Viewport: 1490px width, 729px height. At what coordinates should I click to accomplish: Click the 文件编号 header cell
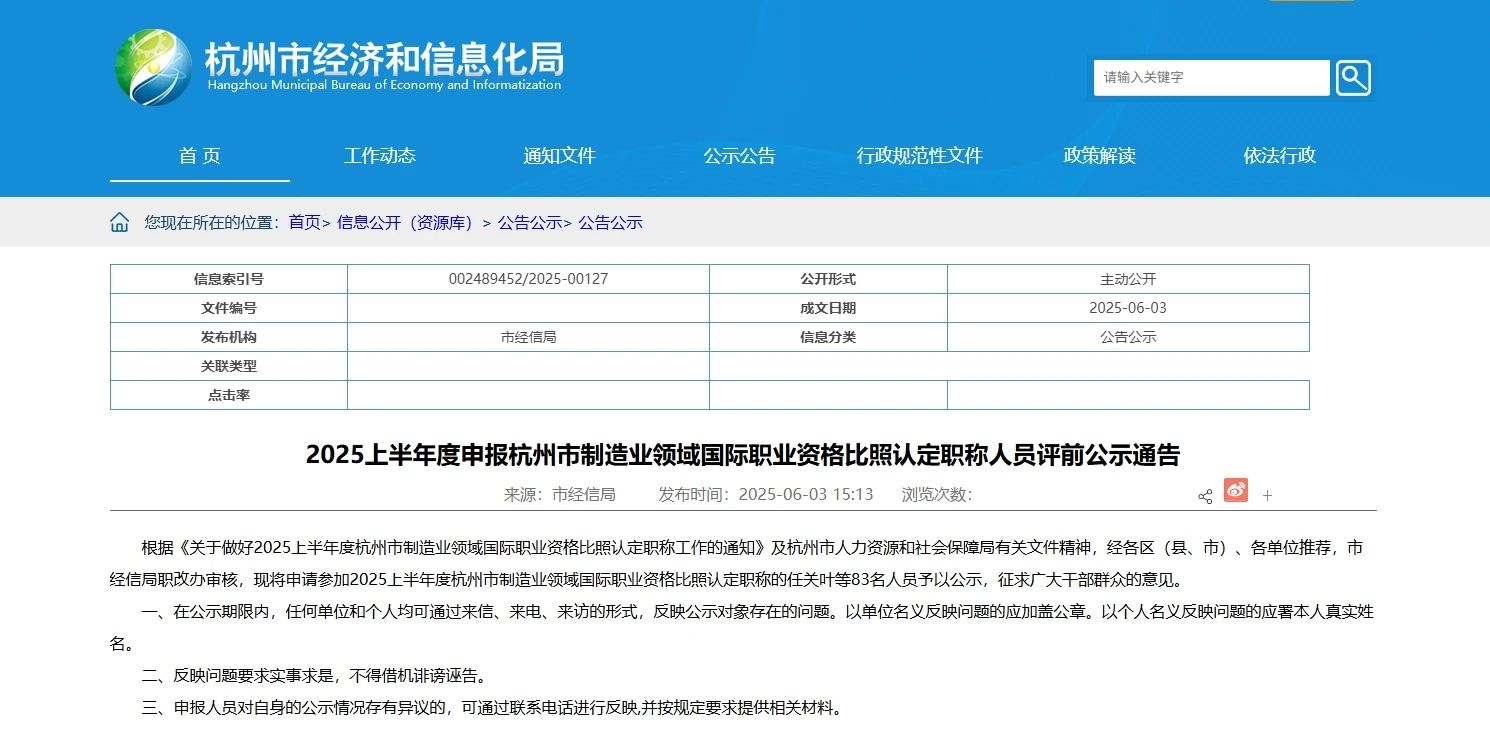(x=229, y=308)
